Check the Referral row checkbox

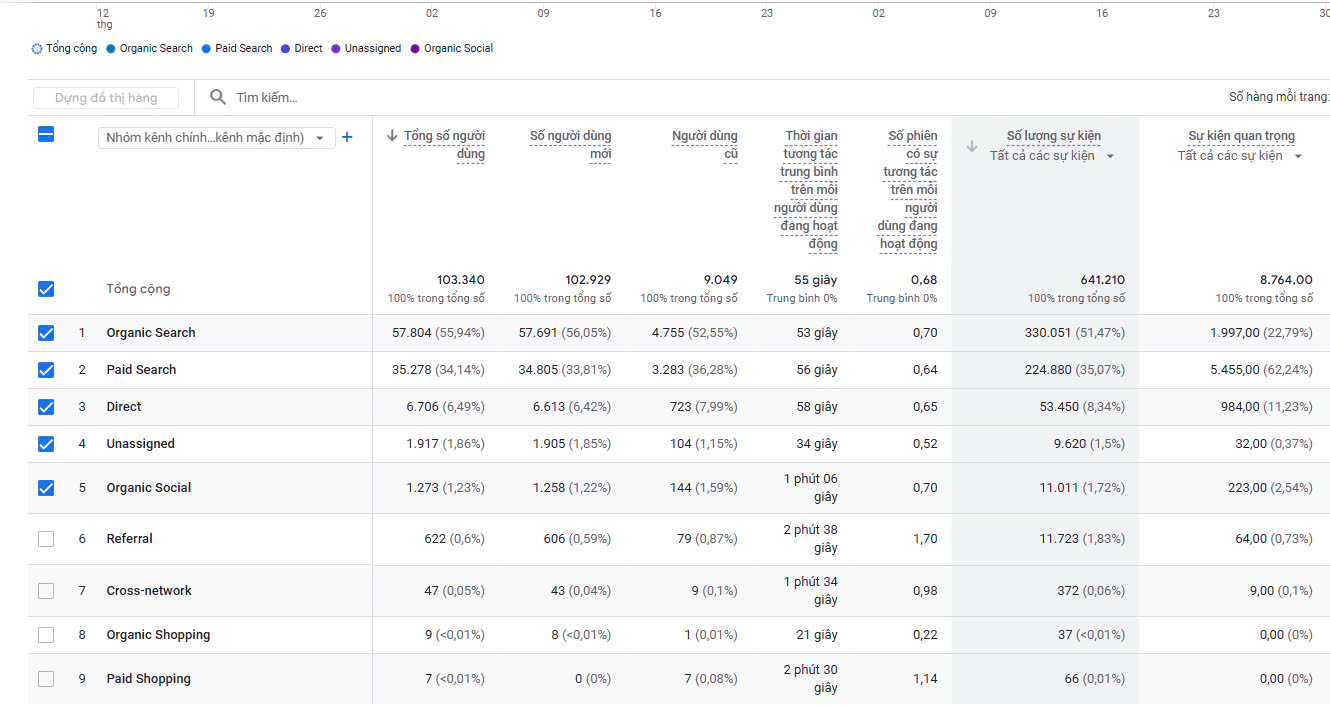(46, 539)
